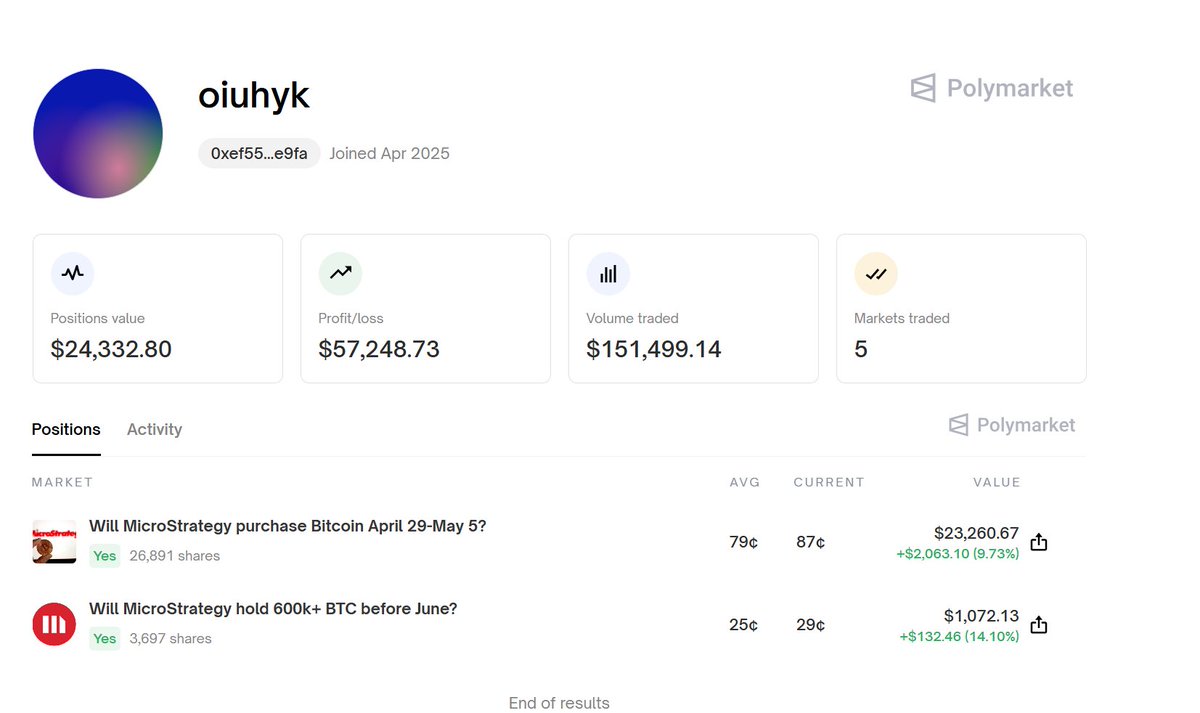Click the share icon for Bitcoin purchase position
The width and height of the screenshot is (1200, 713).
pyautogui.click(x=1039, y=542)
